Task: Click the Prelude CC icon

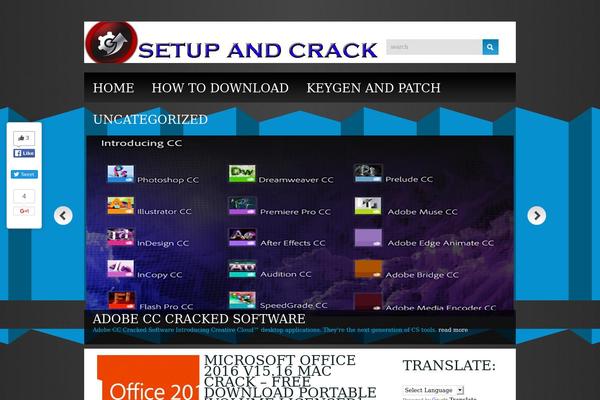Action: 368,173
